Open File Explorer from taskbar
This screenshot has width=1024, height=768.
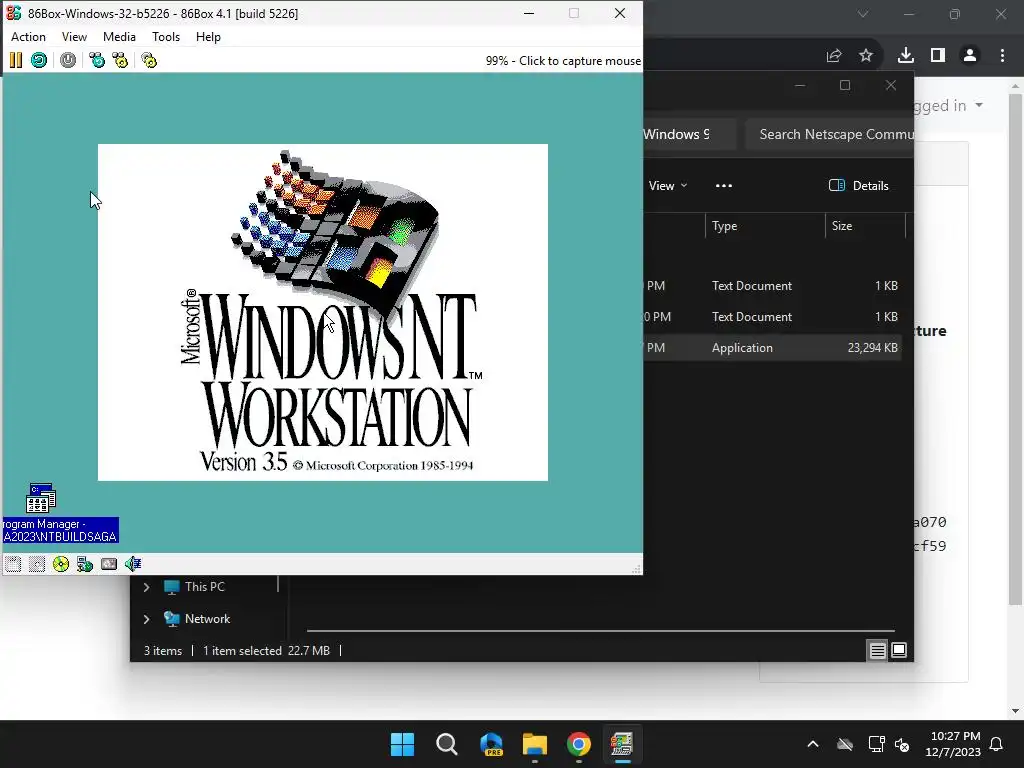535,744
